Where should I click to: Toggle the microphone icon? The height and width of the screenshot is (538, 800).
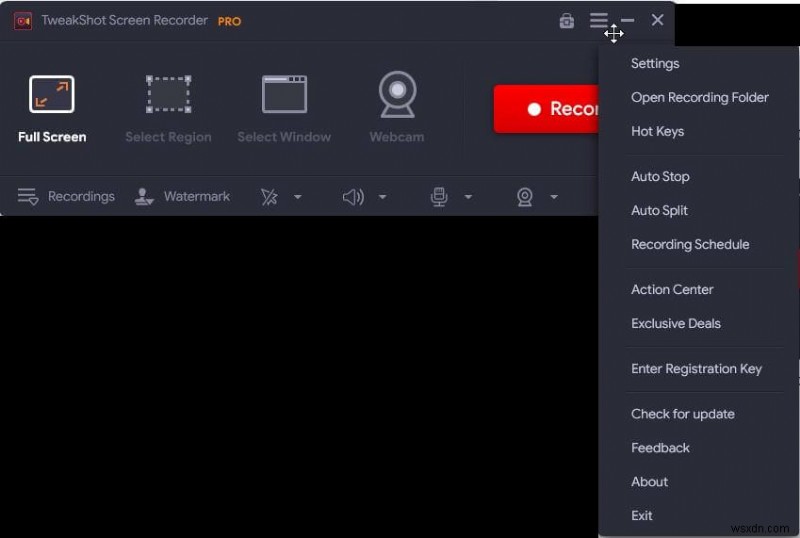[439, 197]
